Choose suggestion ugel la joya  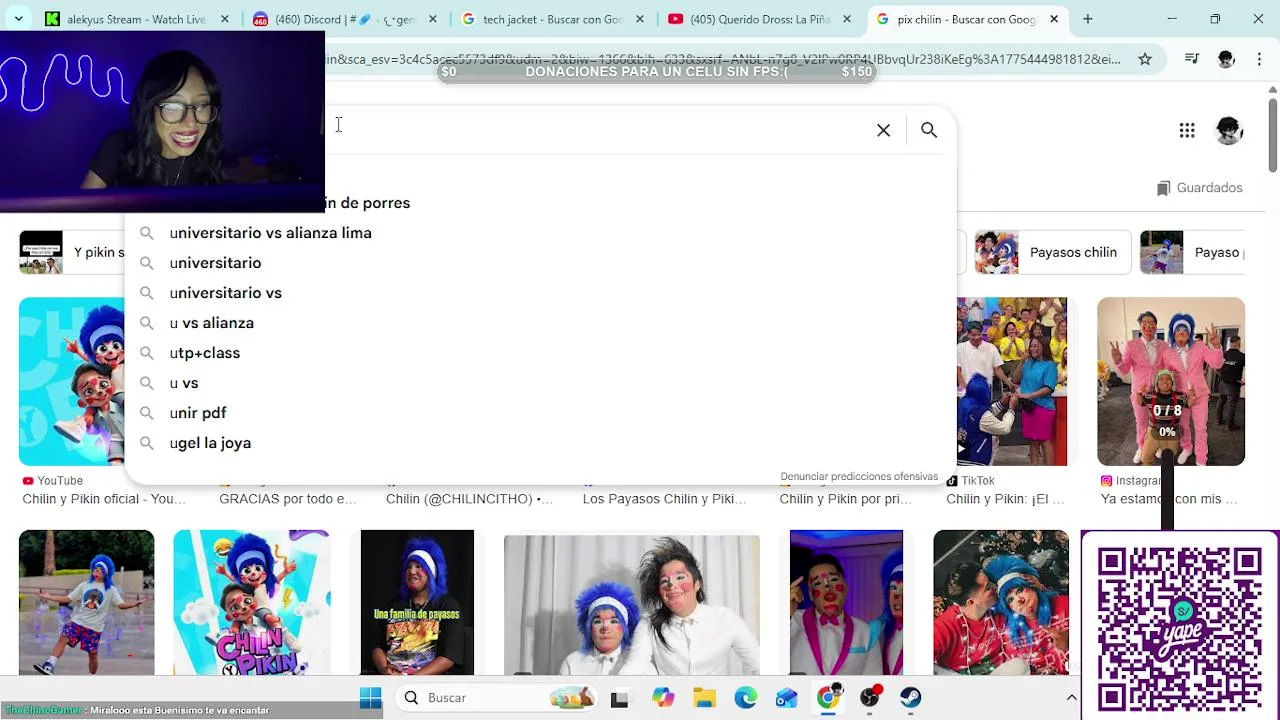(x=540, y=443)
